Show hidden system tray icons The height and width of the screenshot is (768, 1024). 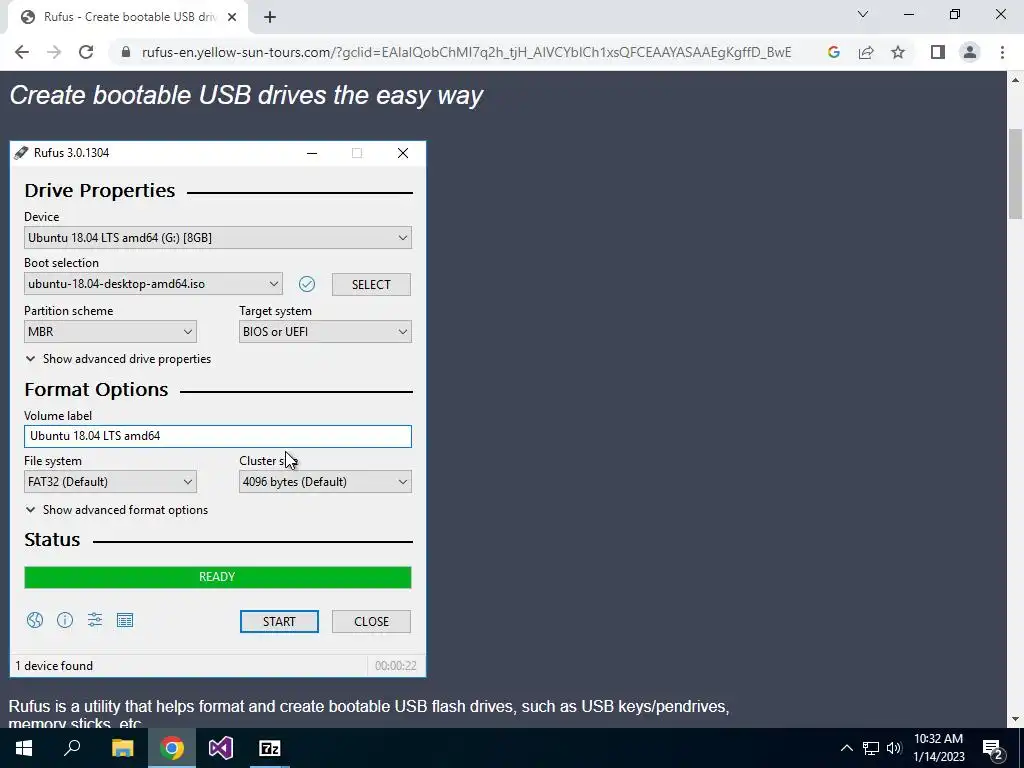(x=846, y=748)
